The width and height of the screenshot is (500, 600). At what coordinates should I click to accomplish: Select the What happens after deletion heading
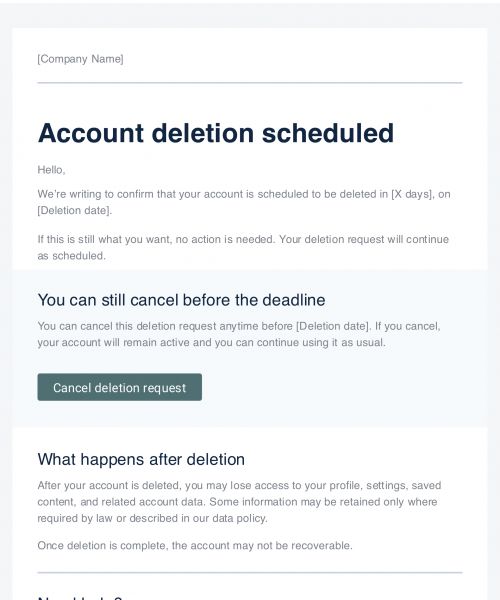pos(141,459)
